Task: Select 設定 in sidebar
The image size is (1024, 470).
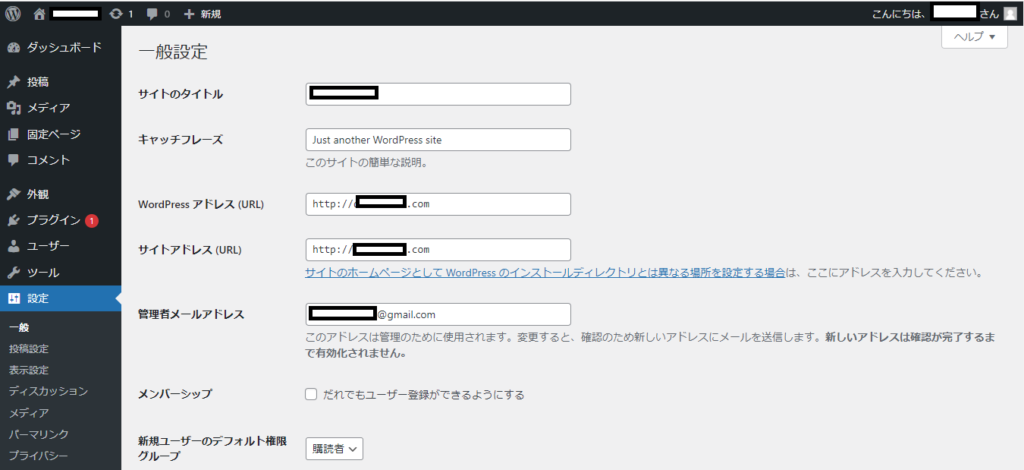Action: [60, 298]
